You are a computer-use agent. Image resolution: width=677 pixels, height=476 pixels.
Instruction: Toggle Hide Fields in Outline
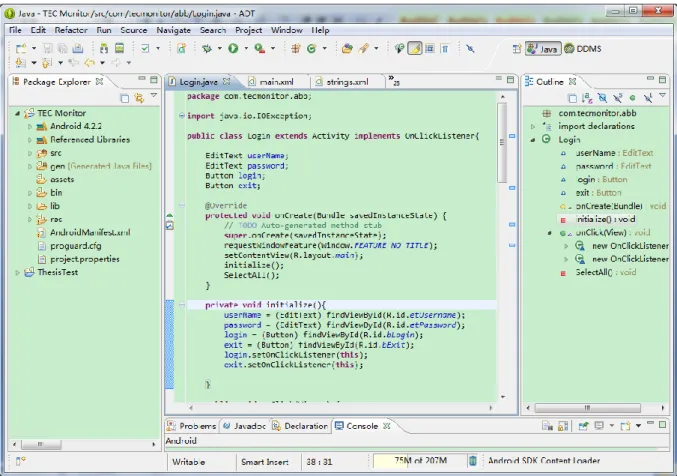pos(602,98)
